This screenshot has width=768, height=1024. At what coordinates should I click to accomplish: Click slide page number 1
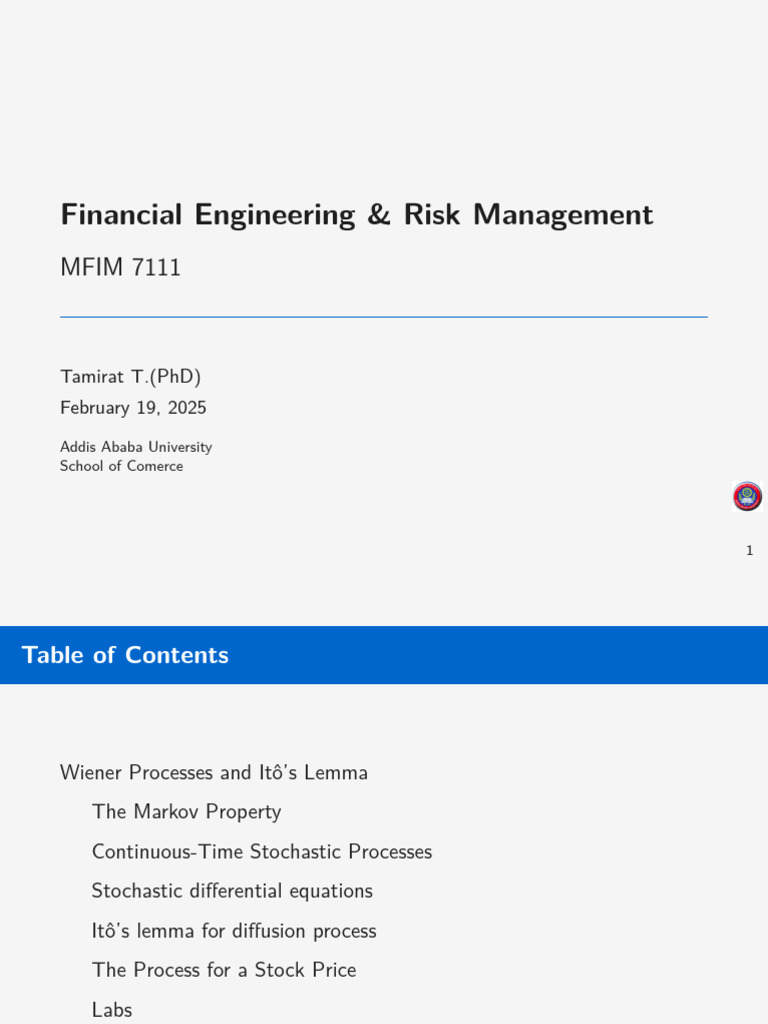[x=749, y=551]
